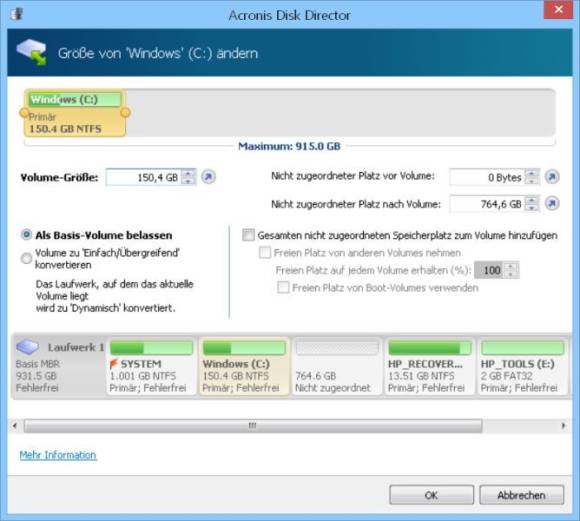Check 'Freien Platz von Boot-Volumes verwenden'
This screenshot has height=521, width=580.
(283, 288)
